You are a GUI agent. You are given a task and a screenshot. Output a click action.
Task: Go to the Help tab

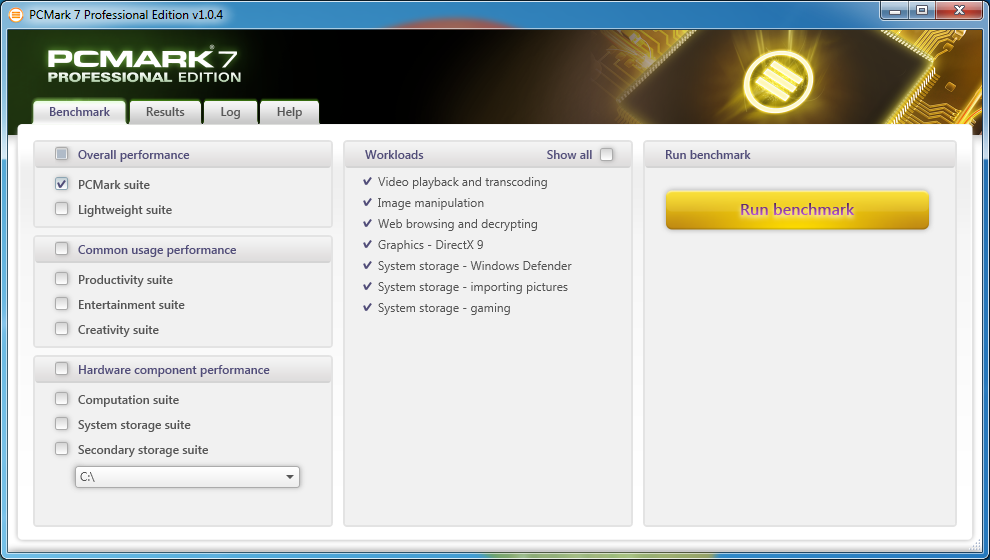pyautogui.click(x=289, y=112)
